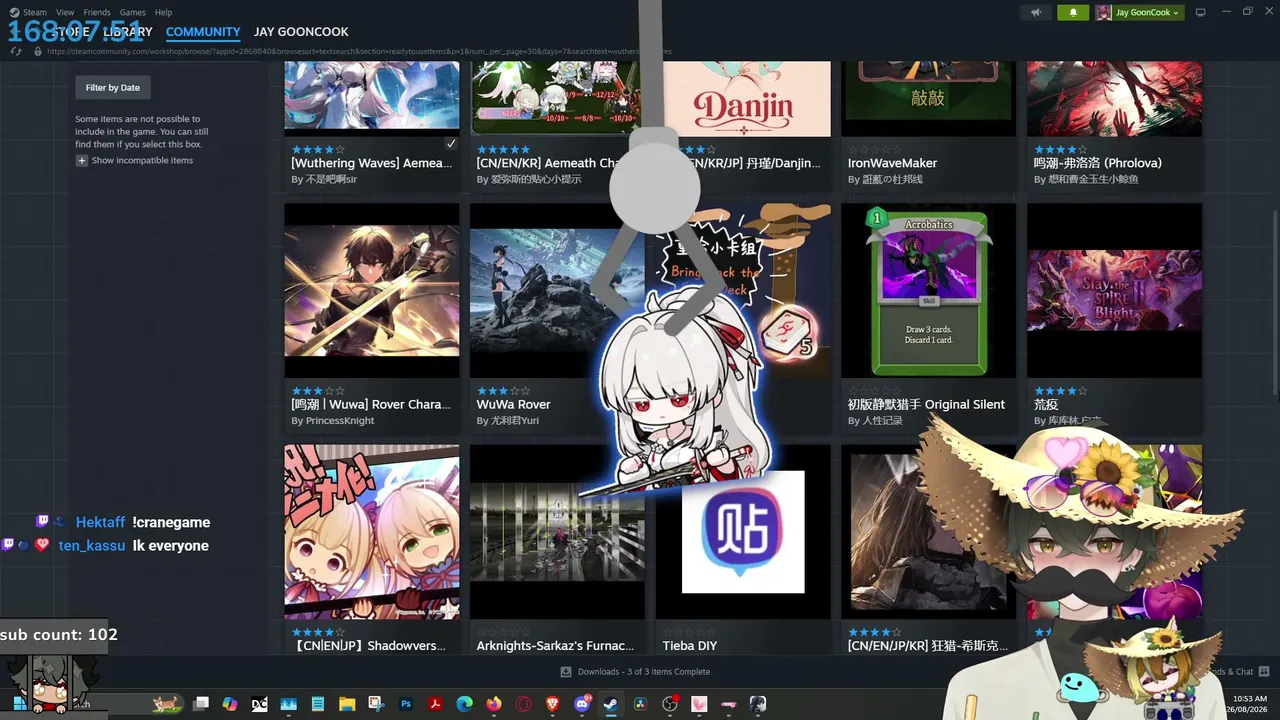
Task: Open the JAY GOONCOOK profile tab
Action: 301,32
